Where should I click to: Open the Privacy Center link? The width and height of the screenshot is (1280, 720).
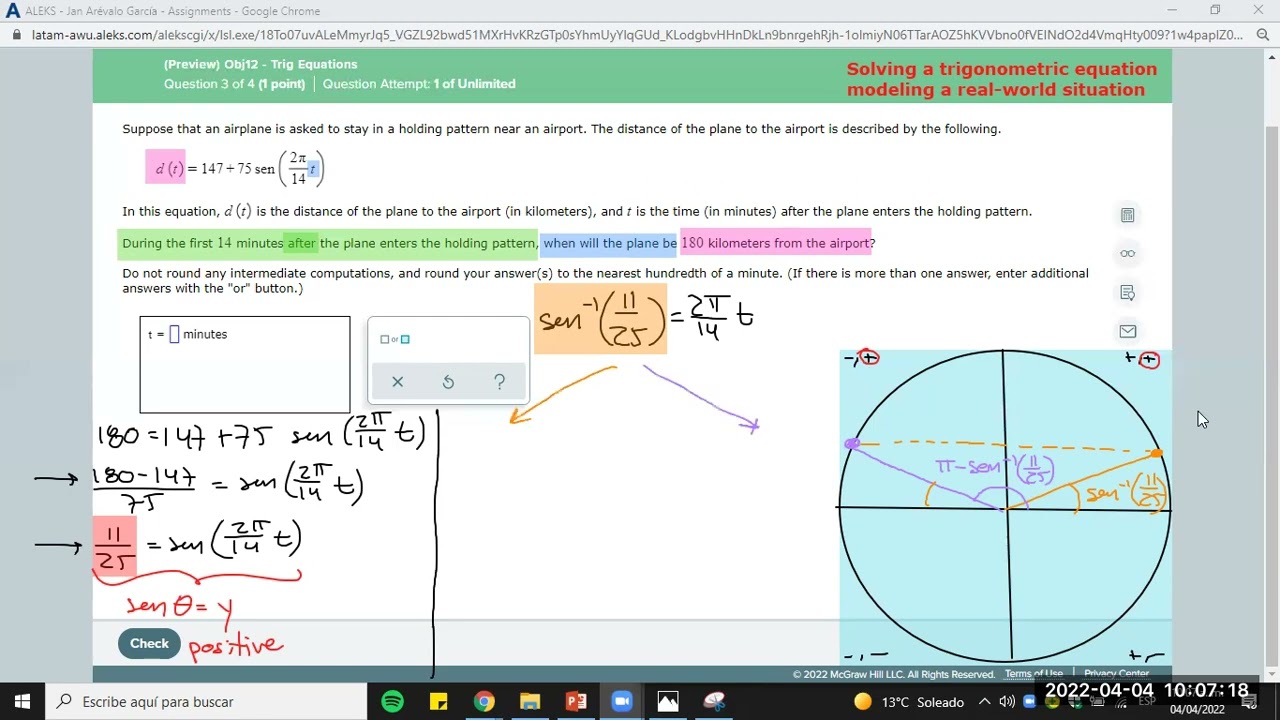(x=1116, y=674)
